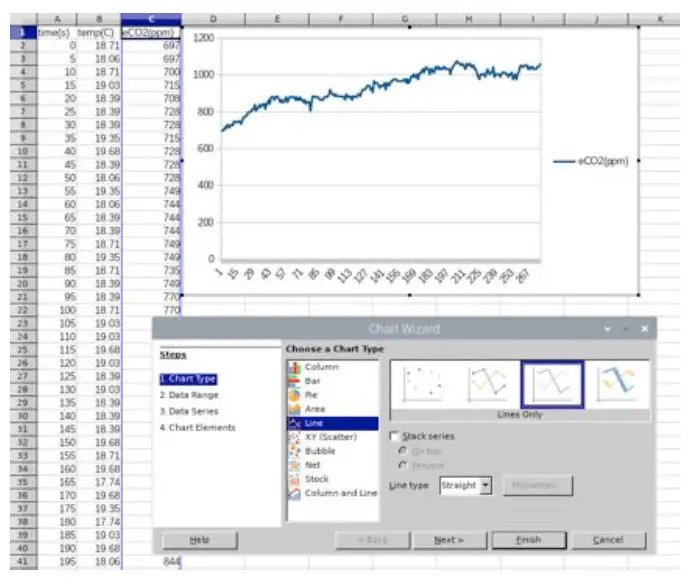The width and height of the screenshot is (690, 587).
Task: Click the temp(C) header cell
Action: pyautogui.click(x=99, y=33)
